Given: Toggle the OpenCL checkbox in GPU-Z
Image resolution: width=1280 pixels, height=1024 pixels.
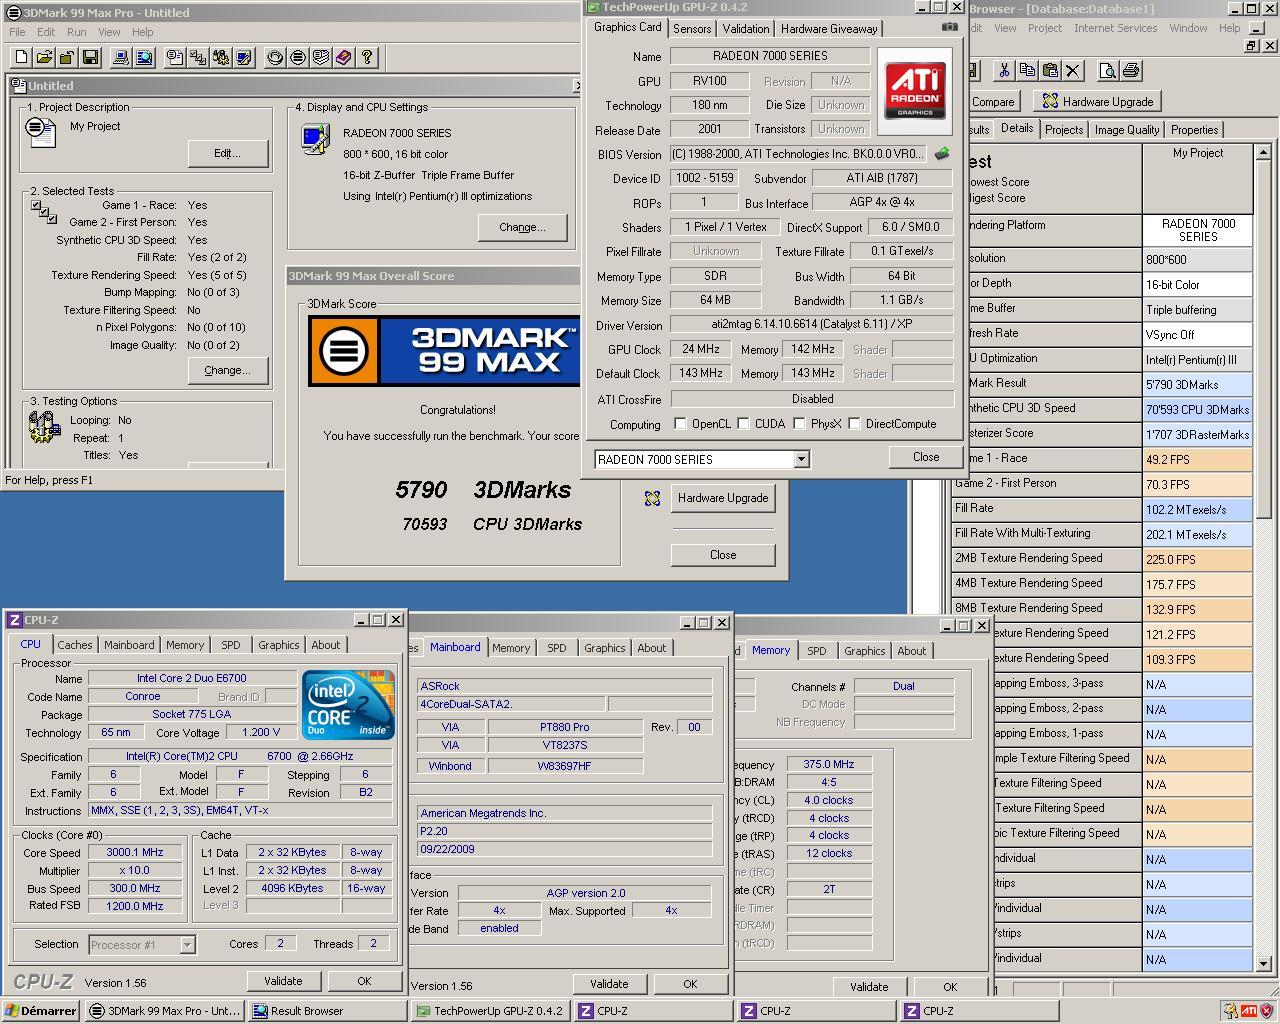Looking at the screenshot, I should (680, 424).
